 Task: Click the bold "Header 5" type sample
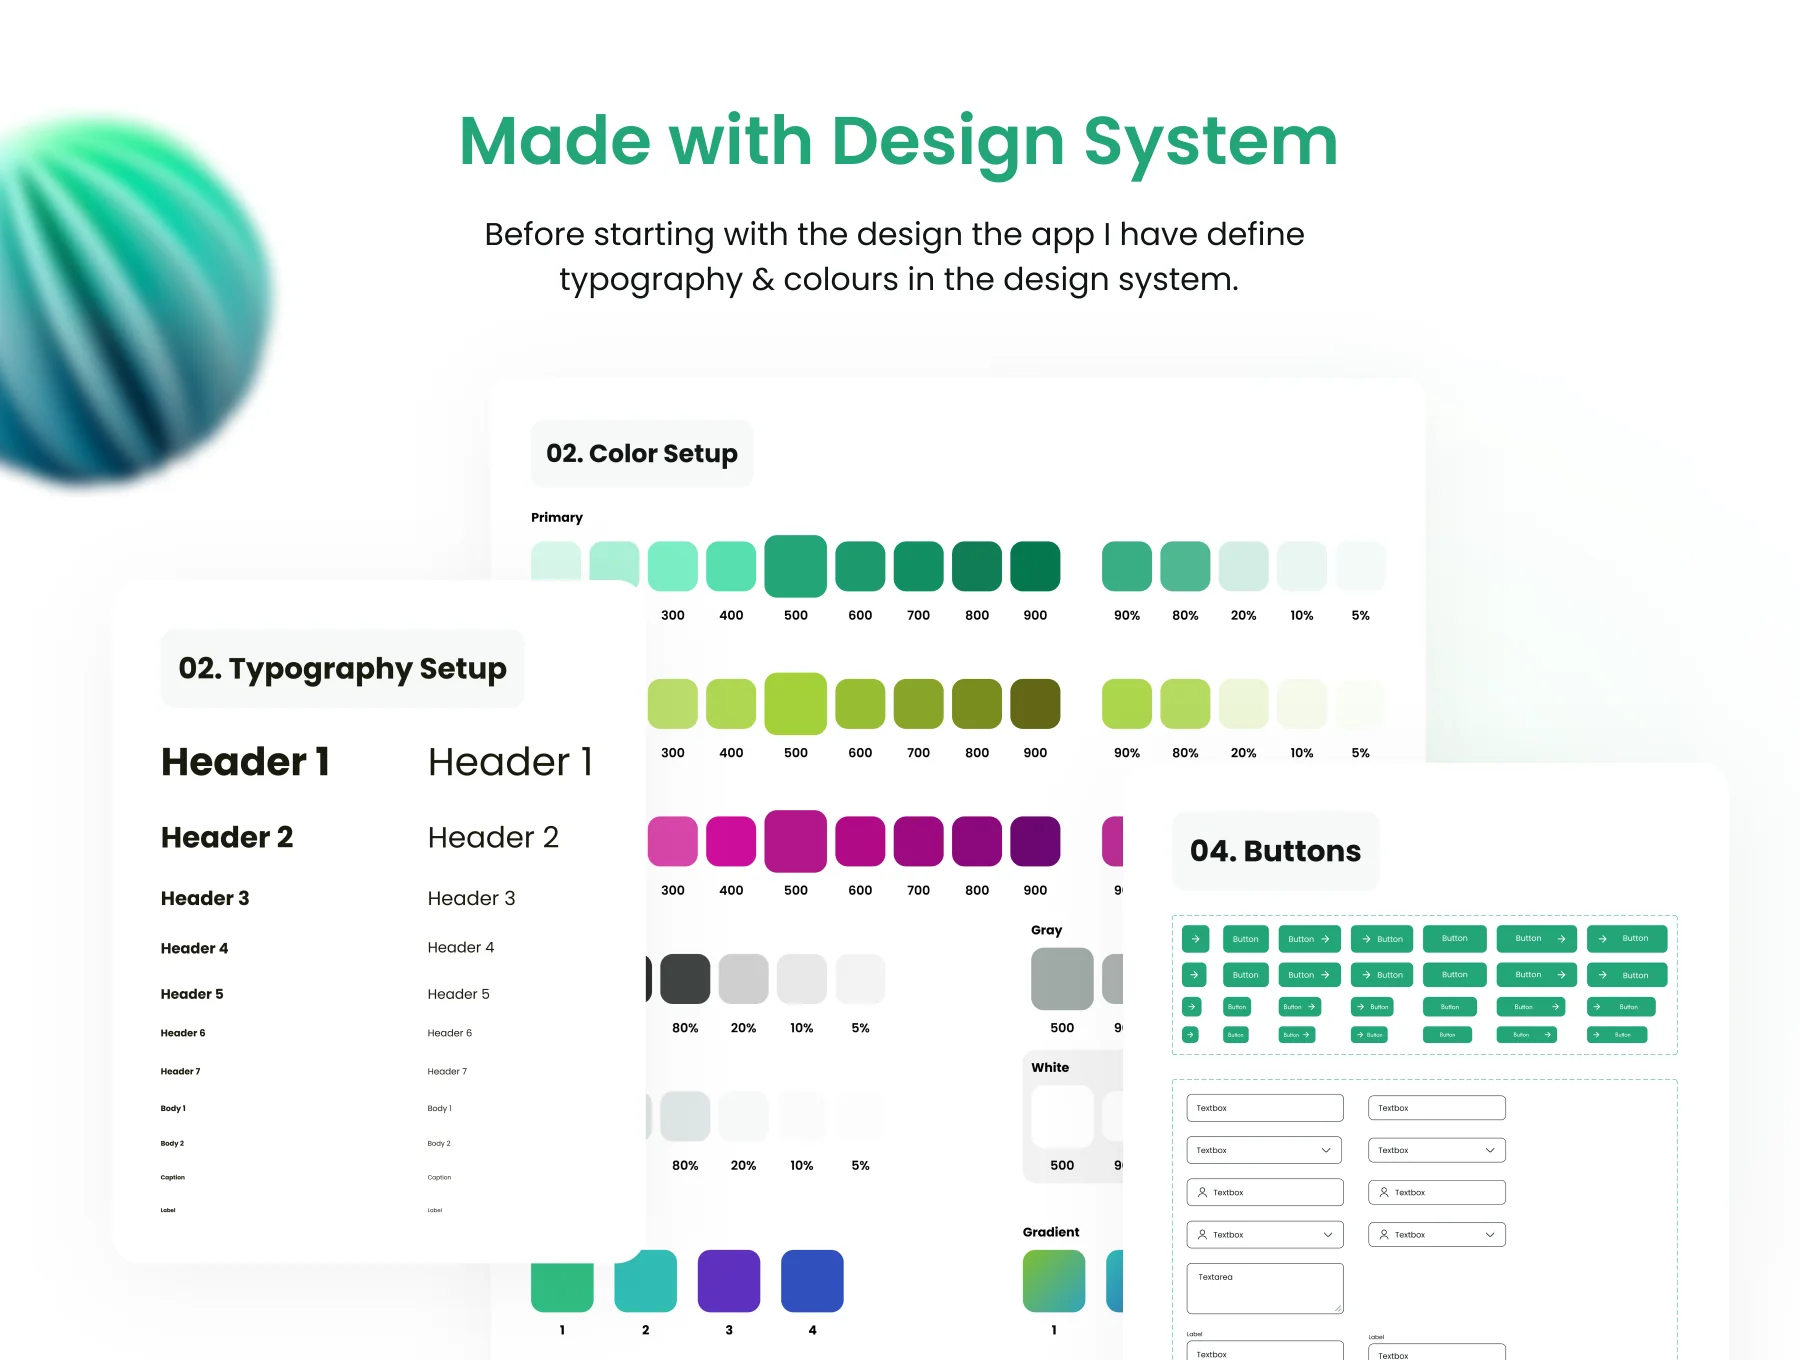coord(192,994)
